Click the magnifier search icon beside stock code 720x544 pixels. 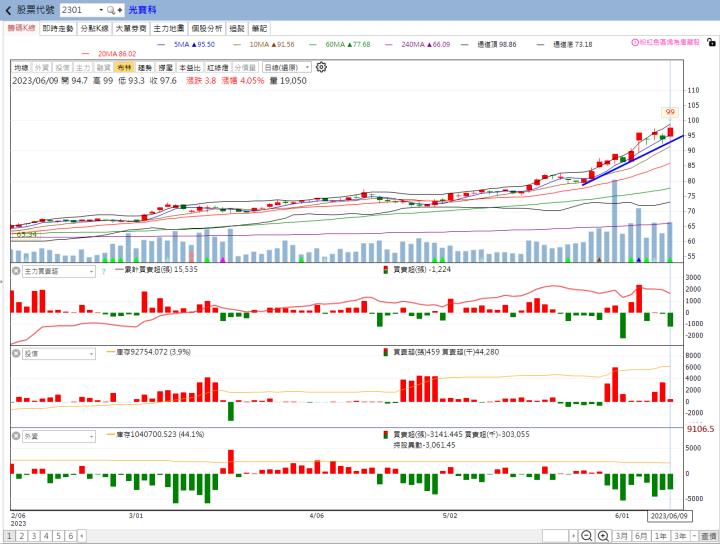tap(111, 10)
